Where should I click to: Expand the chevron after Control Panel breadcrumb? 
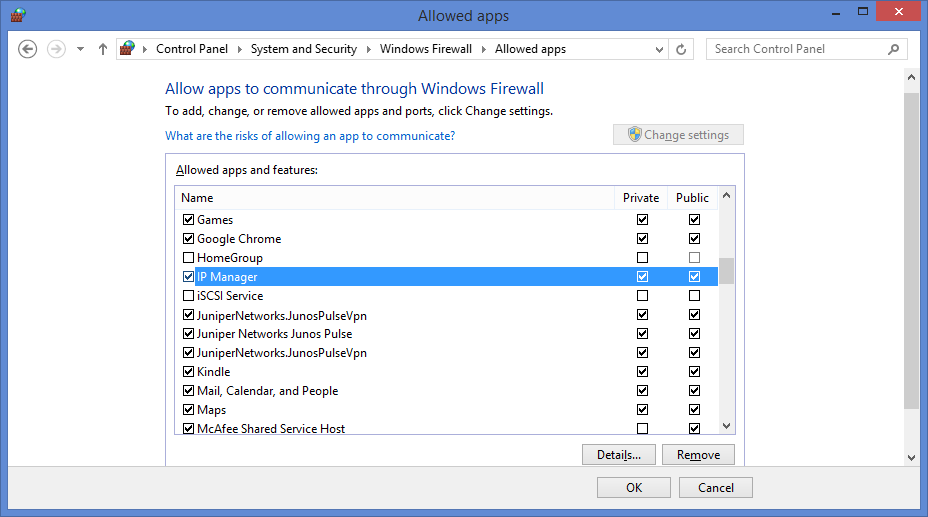pyautogui.click(x=240, y=49)
